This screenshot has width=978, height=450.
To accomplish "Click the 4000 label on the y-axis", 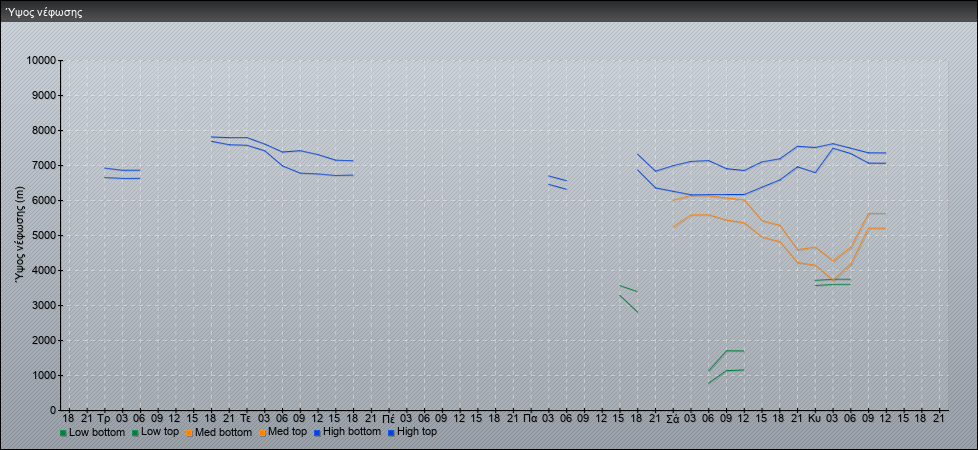I will [x=43, y=270].
